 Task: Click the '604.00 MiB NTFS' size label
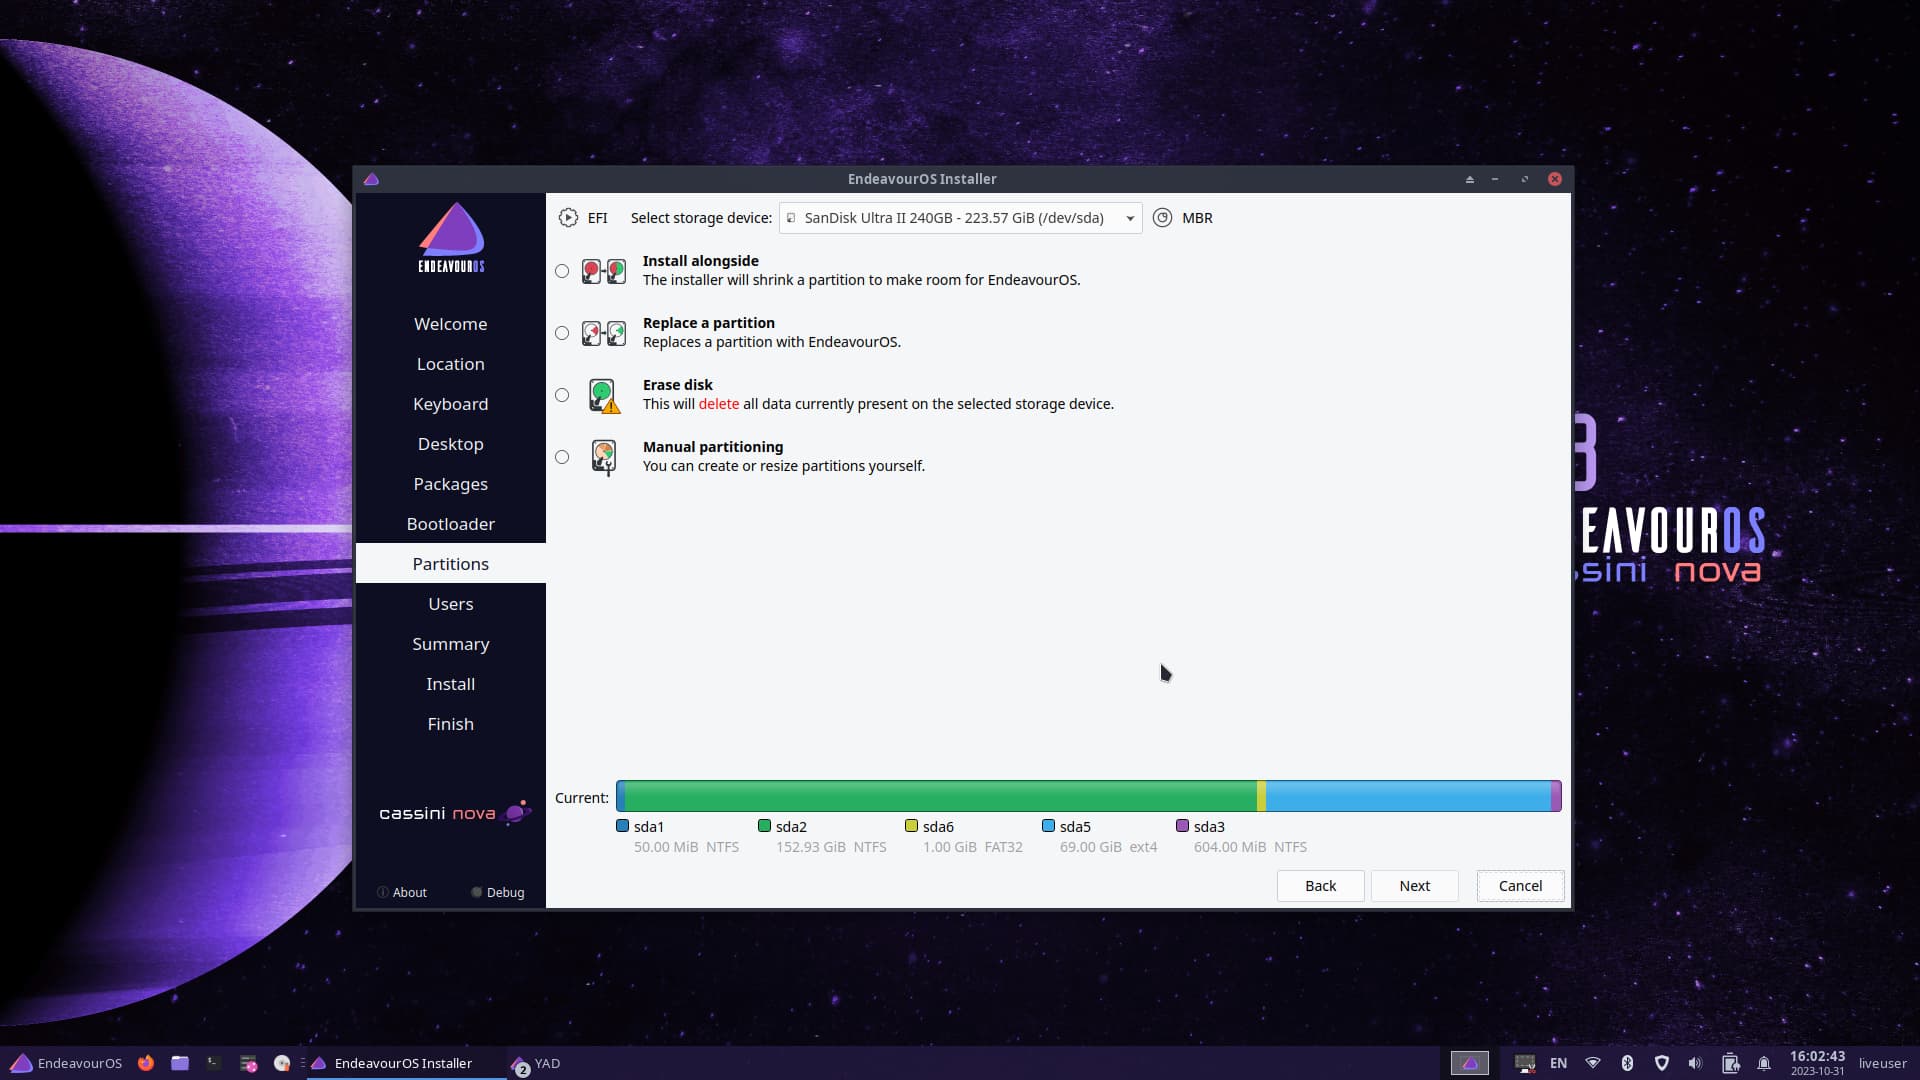(1250, 847)
